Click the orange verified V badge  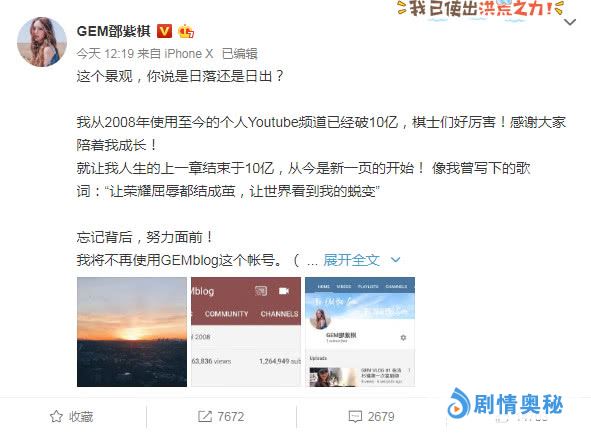[x=164, y=31]
